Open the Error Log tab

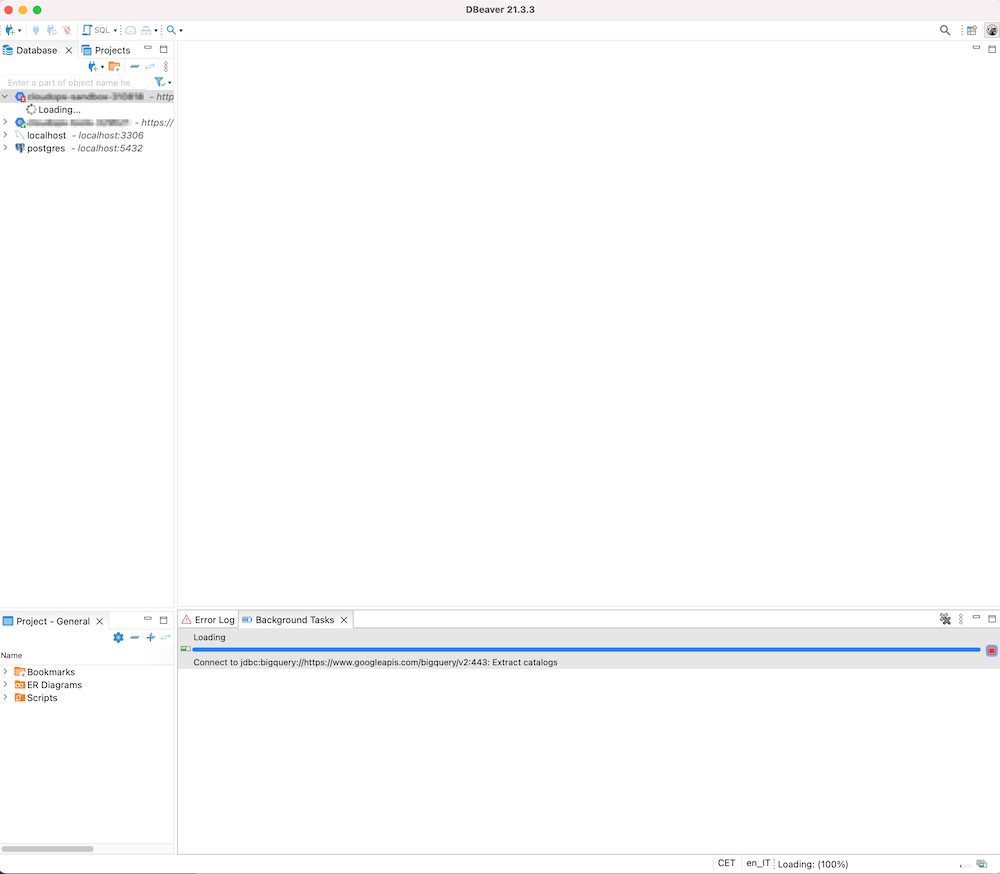tap(212, 619)
